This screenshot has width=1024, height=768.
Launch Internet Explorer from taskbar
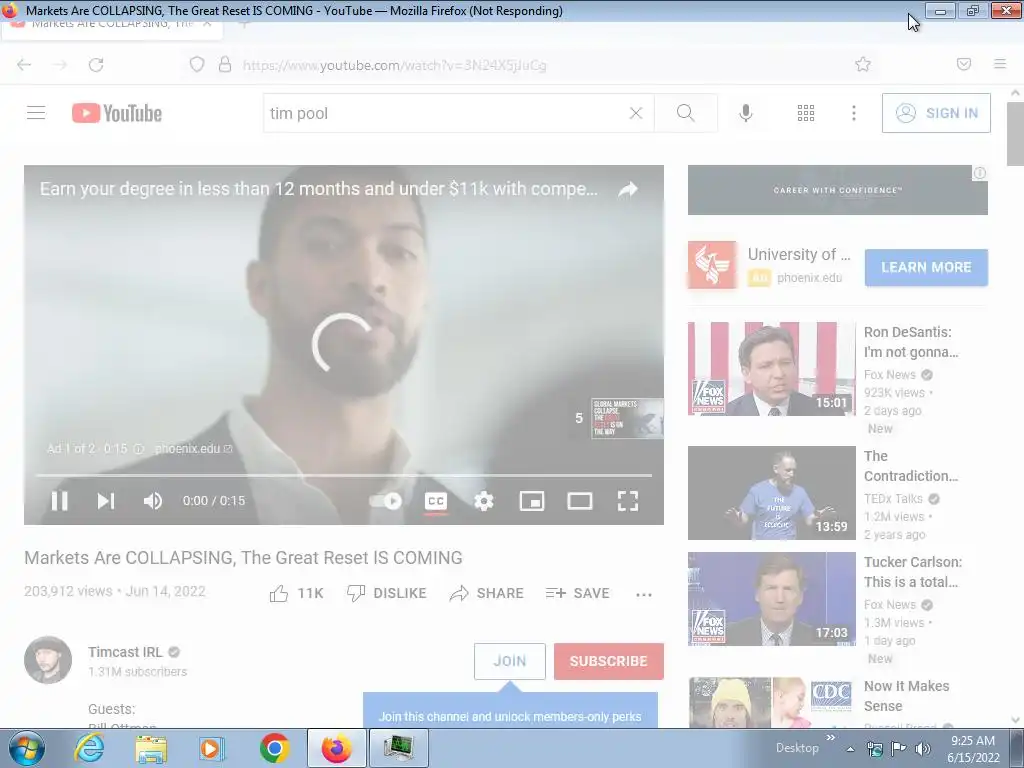tap(89, 748)
